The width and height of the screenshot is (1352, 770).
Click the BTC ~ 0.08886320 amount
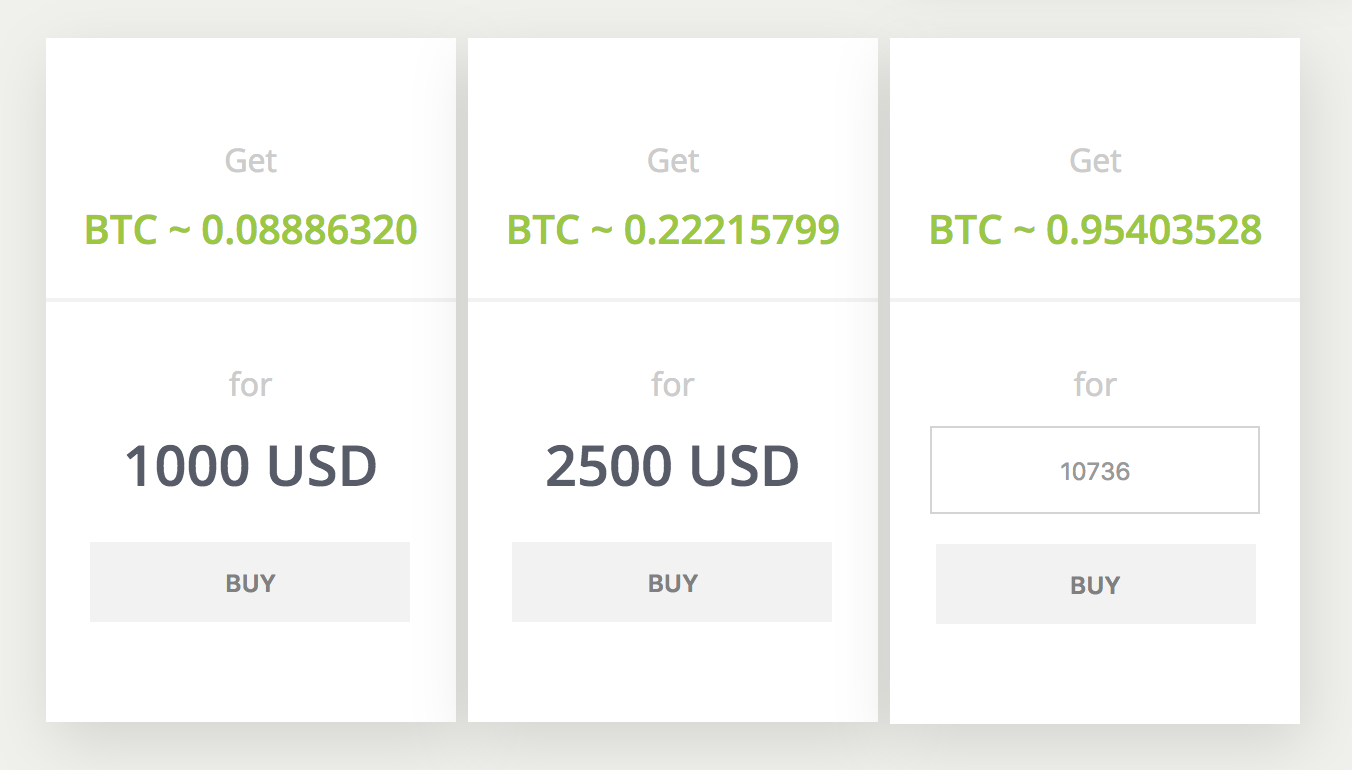250,230
